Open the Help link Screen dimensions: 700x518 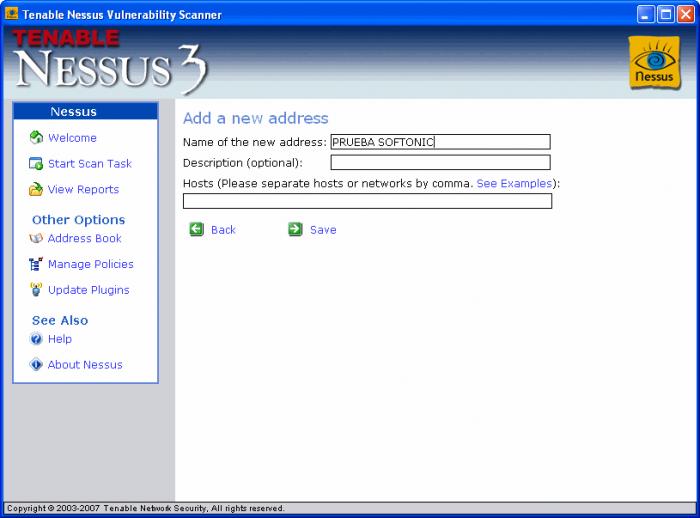60,339
